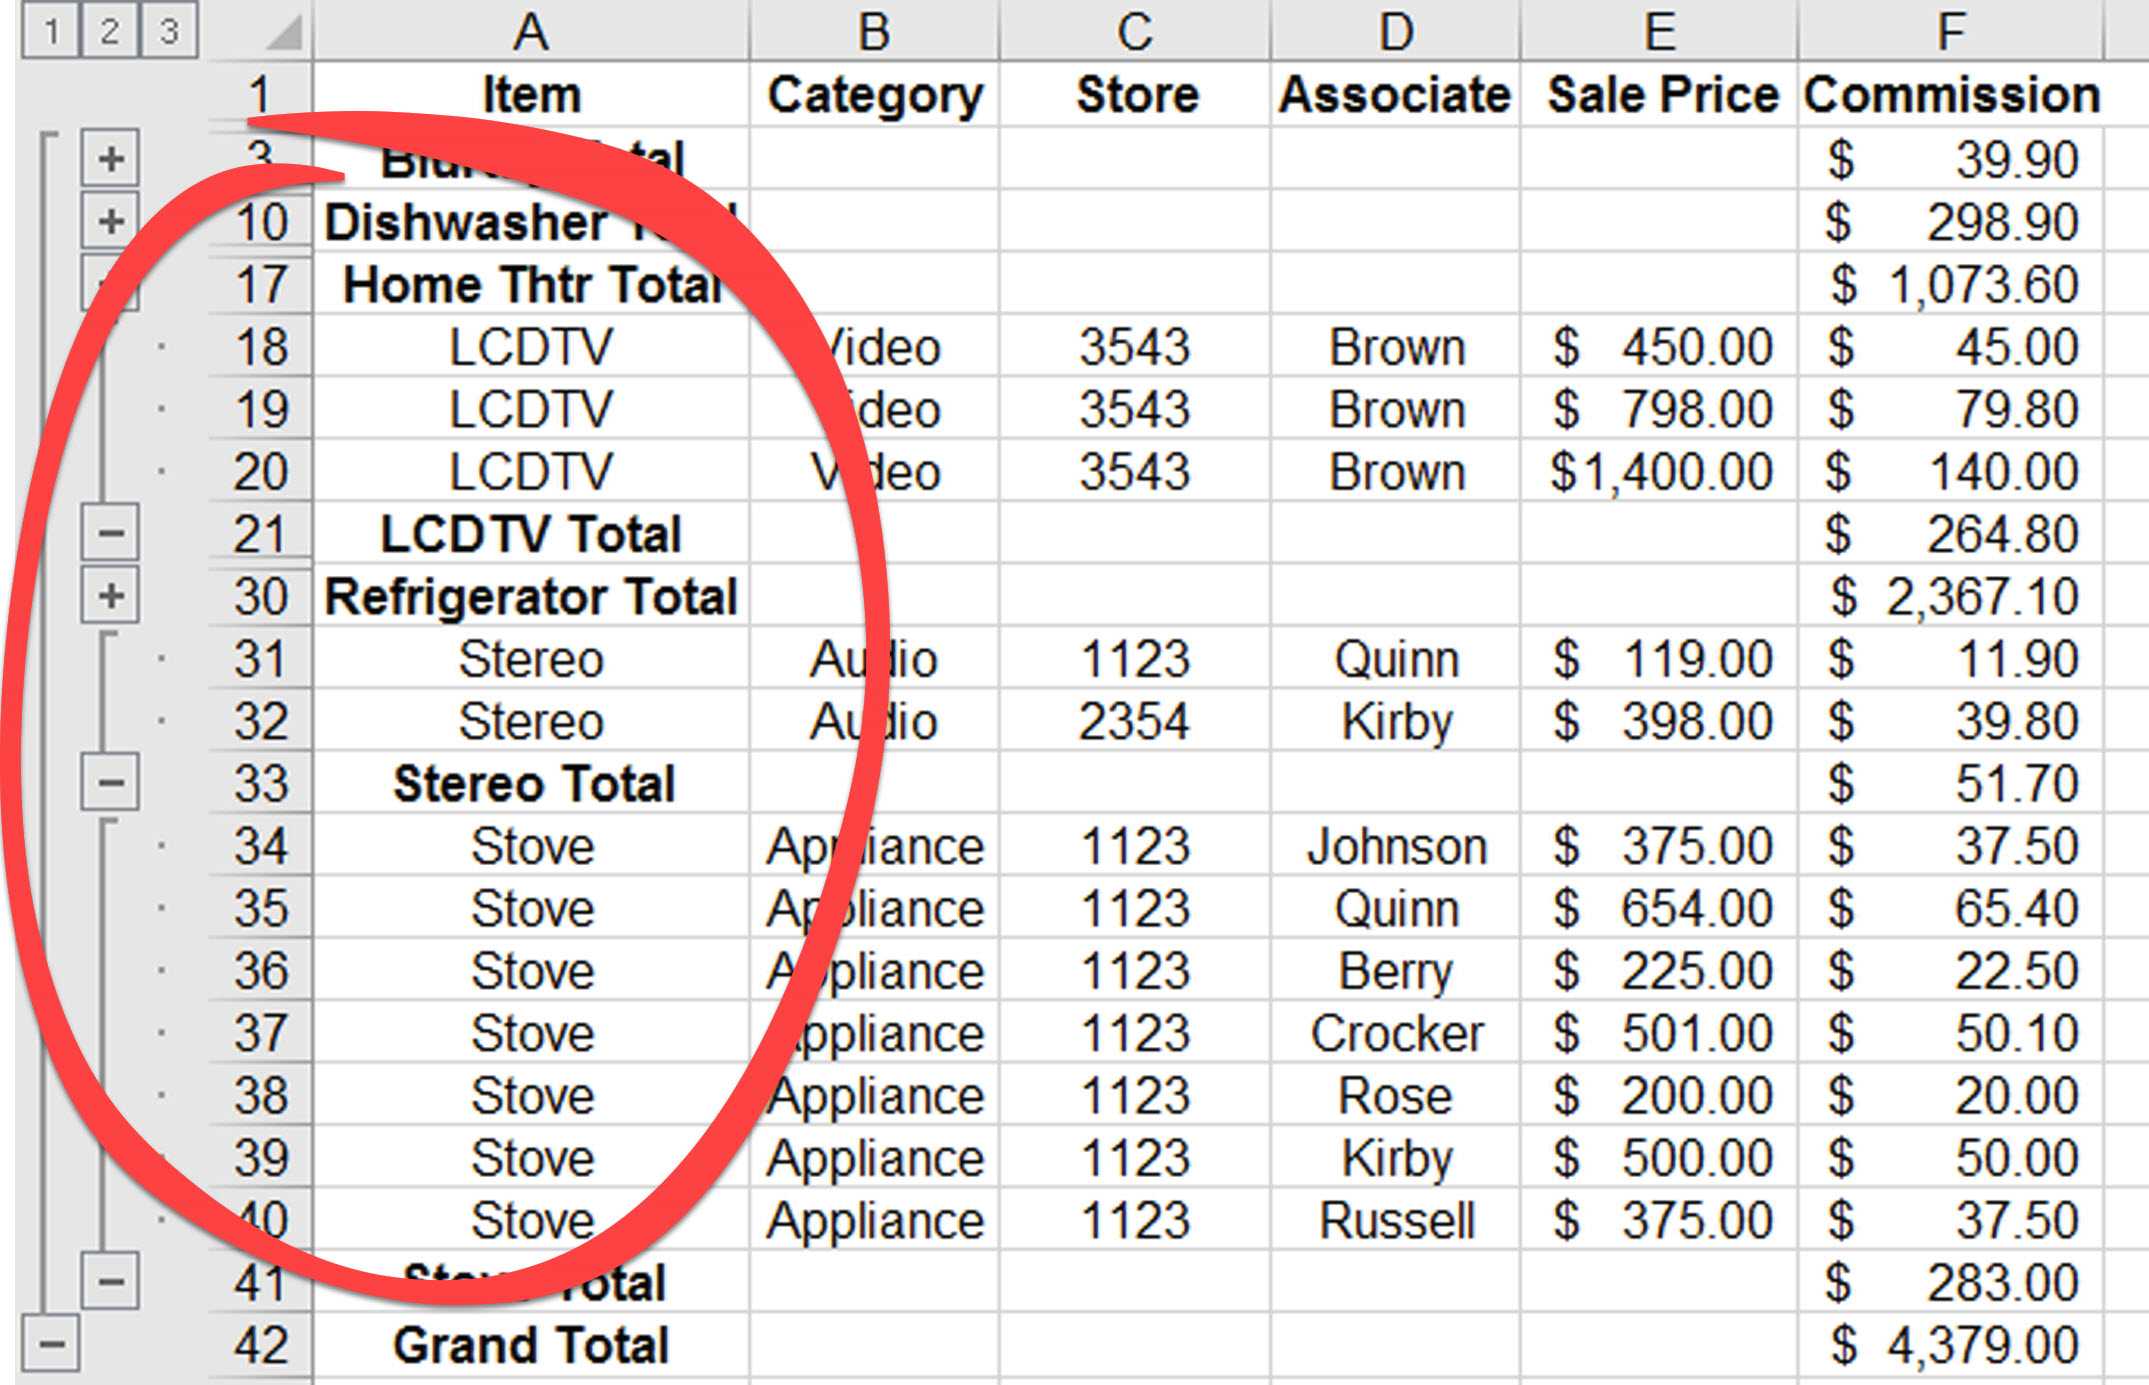The width and height of the screenshot is (2149, 1385).
Task: Click the $ 119.00 sale price cell
Action: (1660, 658)
